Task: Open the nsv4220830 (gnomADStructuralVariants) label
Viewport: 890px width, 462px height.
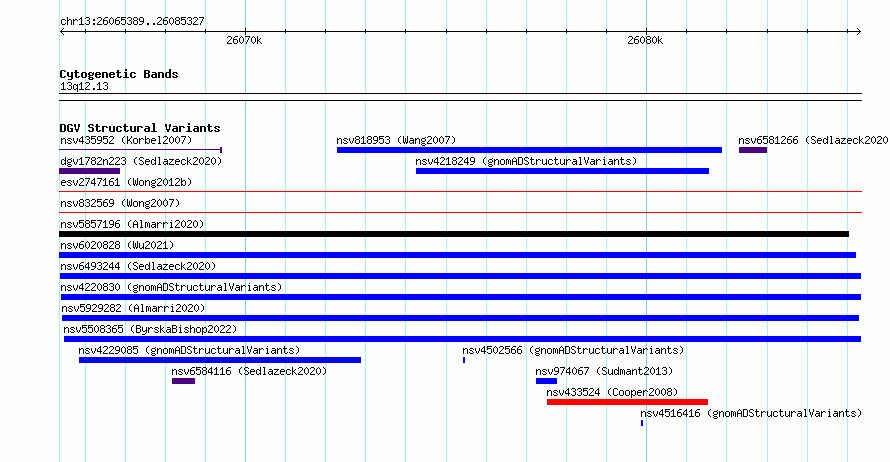Action: tap(171, 287)
